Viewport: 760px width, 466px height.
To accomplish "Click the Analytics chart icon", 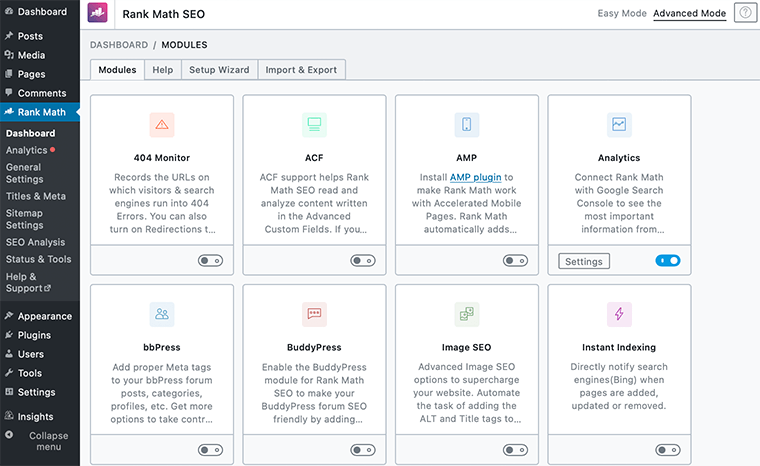I will click(x=619, y=125).
